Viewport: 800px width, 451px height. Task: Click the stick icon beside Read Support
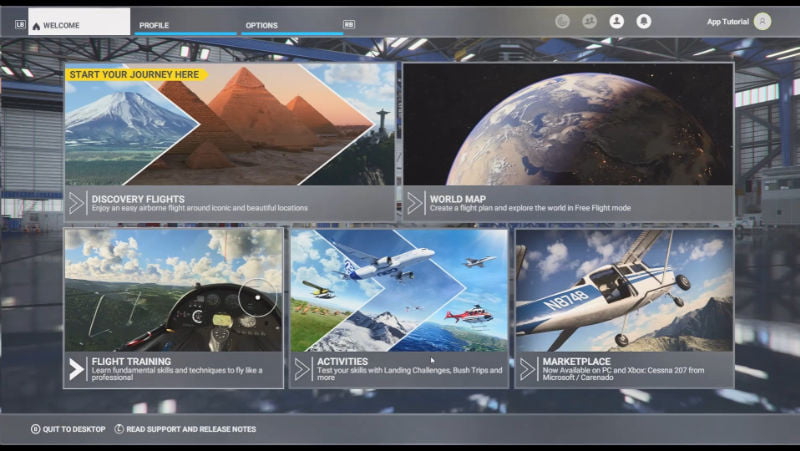pyautogui.click(x=119, y=429)
